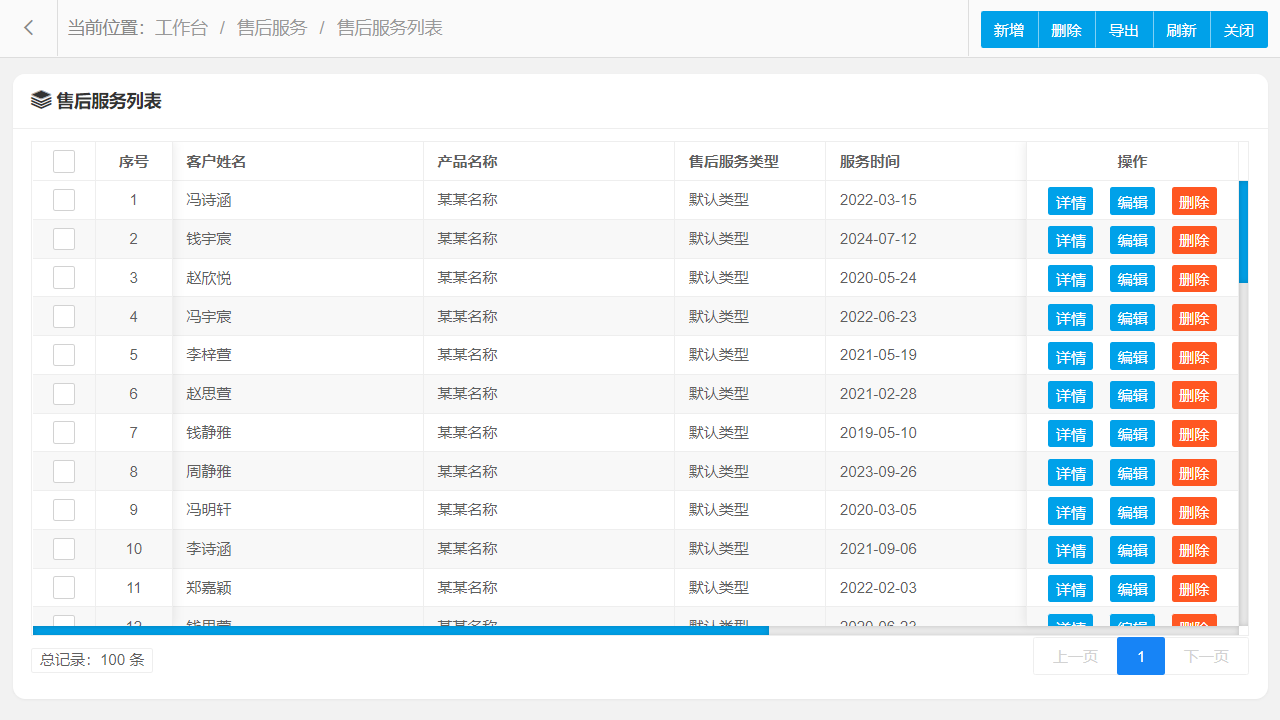The image size is (1280, 720).
Task: Click the 关闭 button
Action: pyautogui.click(x=1239, y=30)
